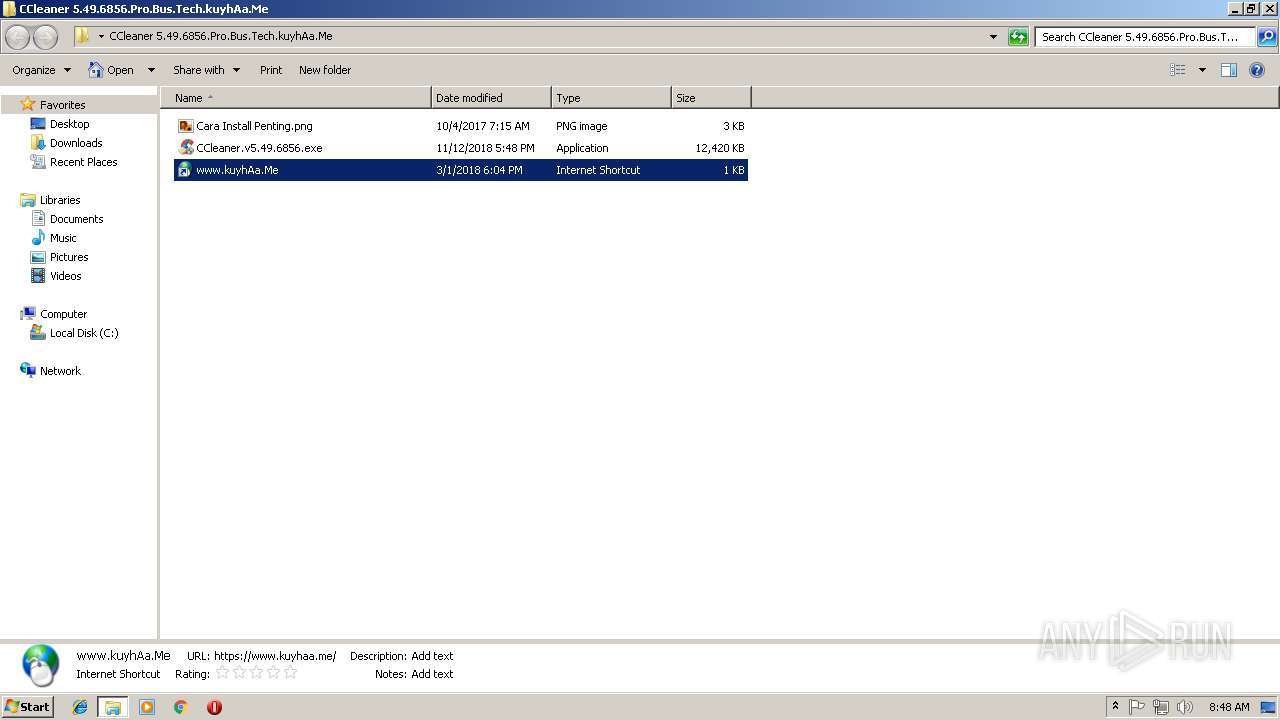The height and width of the screenshot is (720, 1280).
Task: Click the Open toolbar button
Action: click(112, 70)
